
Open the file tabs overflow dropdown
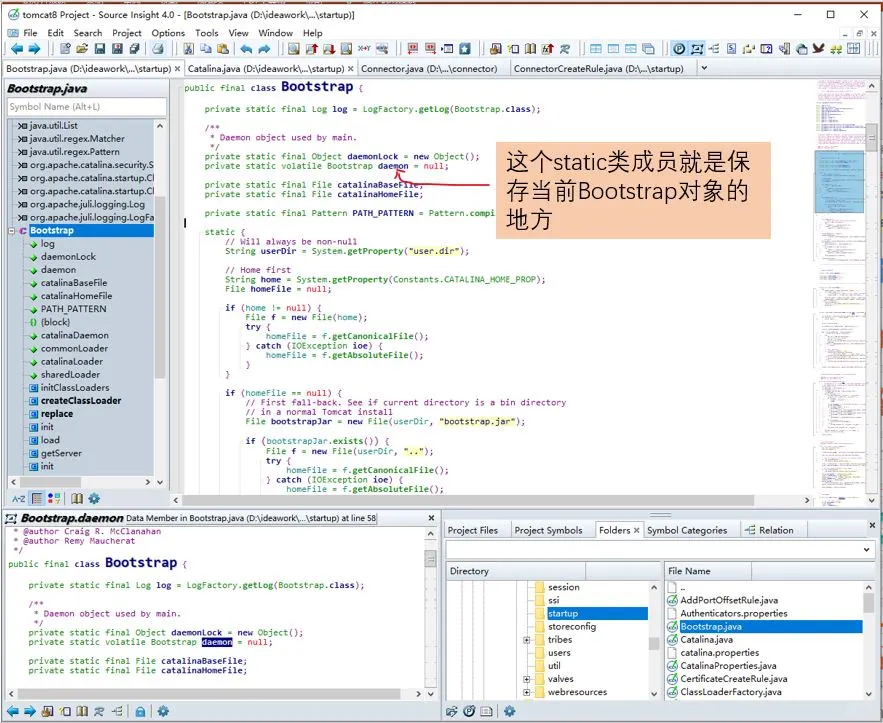click(x=704, y=68)
